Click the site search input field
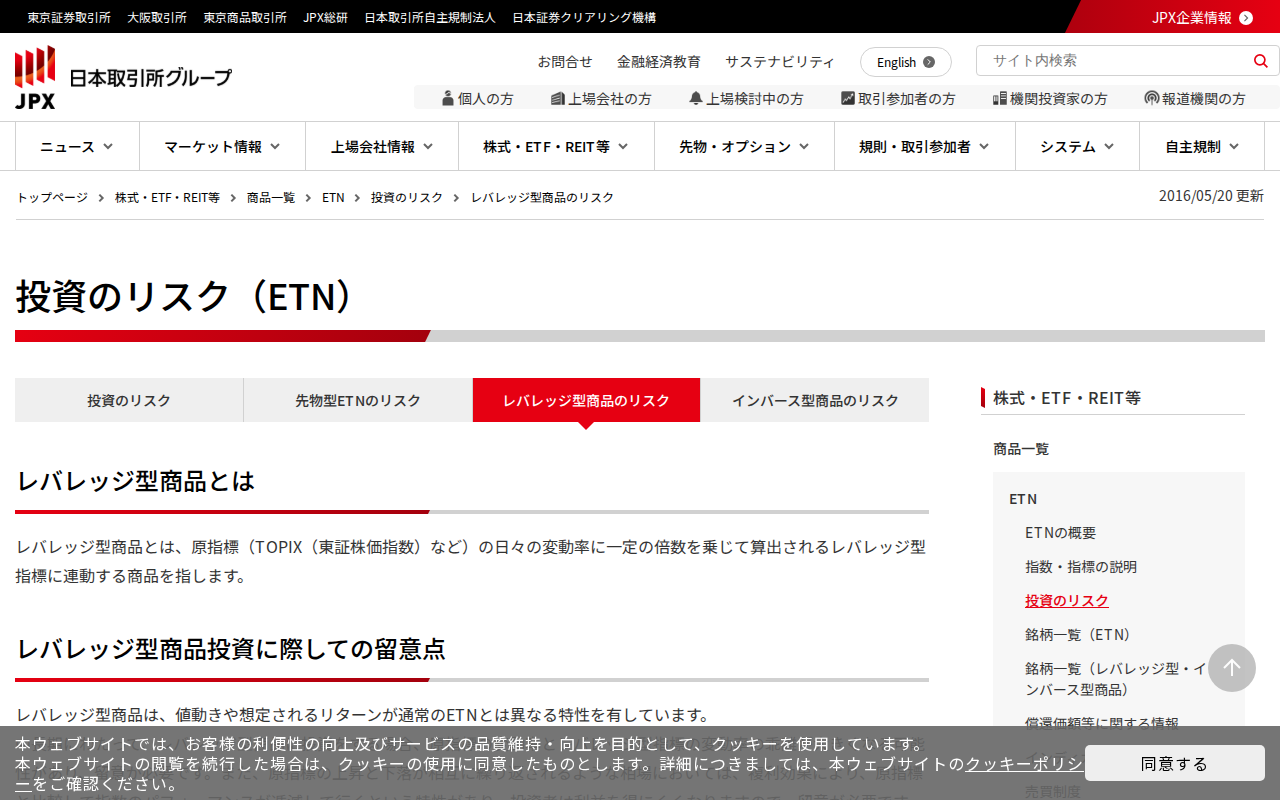Viewport: 1280px width, 800px height. tap(1115, 61)
